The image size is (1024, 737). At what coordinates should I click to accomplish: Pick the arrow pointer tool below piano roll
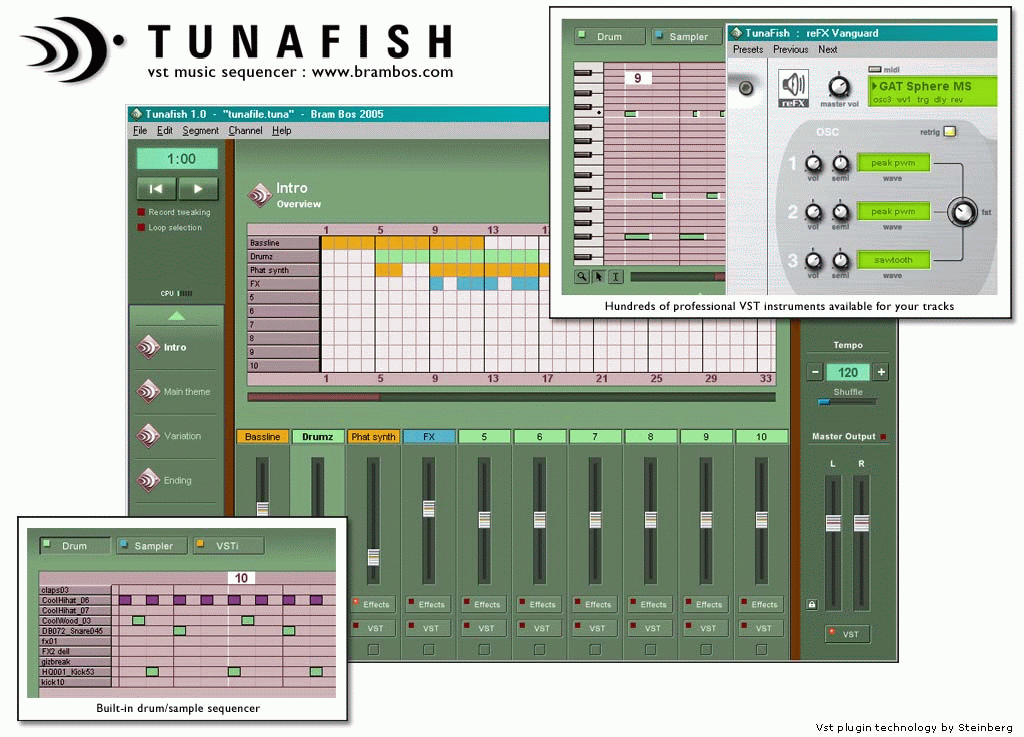tap(598, 277)
